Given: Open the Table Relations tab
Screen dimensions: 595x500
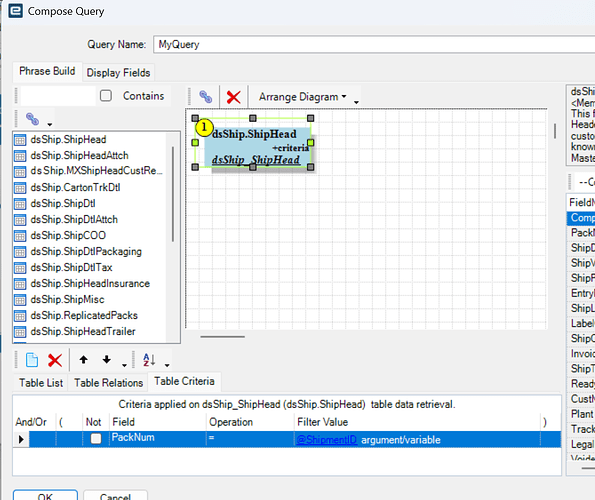Looking at the screenshot, I should pyautogui.click(x=109, y=383).
